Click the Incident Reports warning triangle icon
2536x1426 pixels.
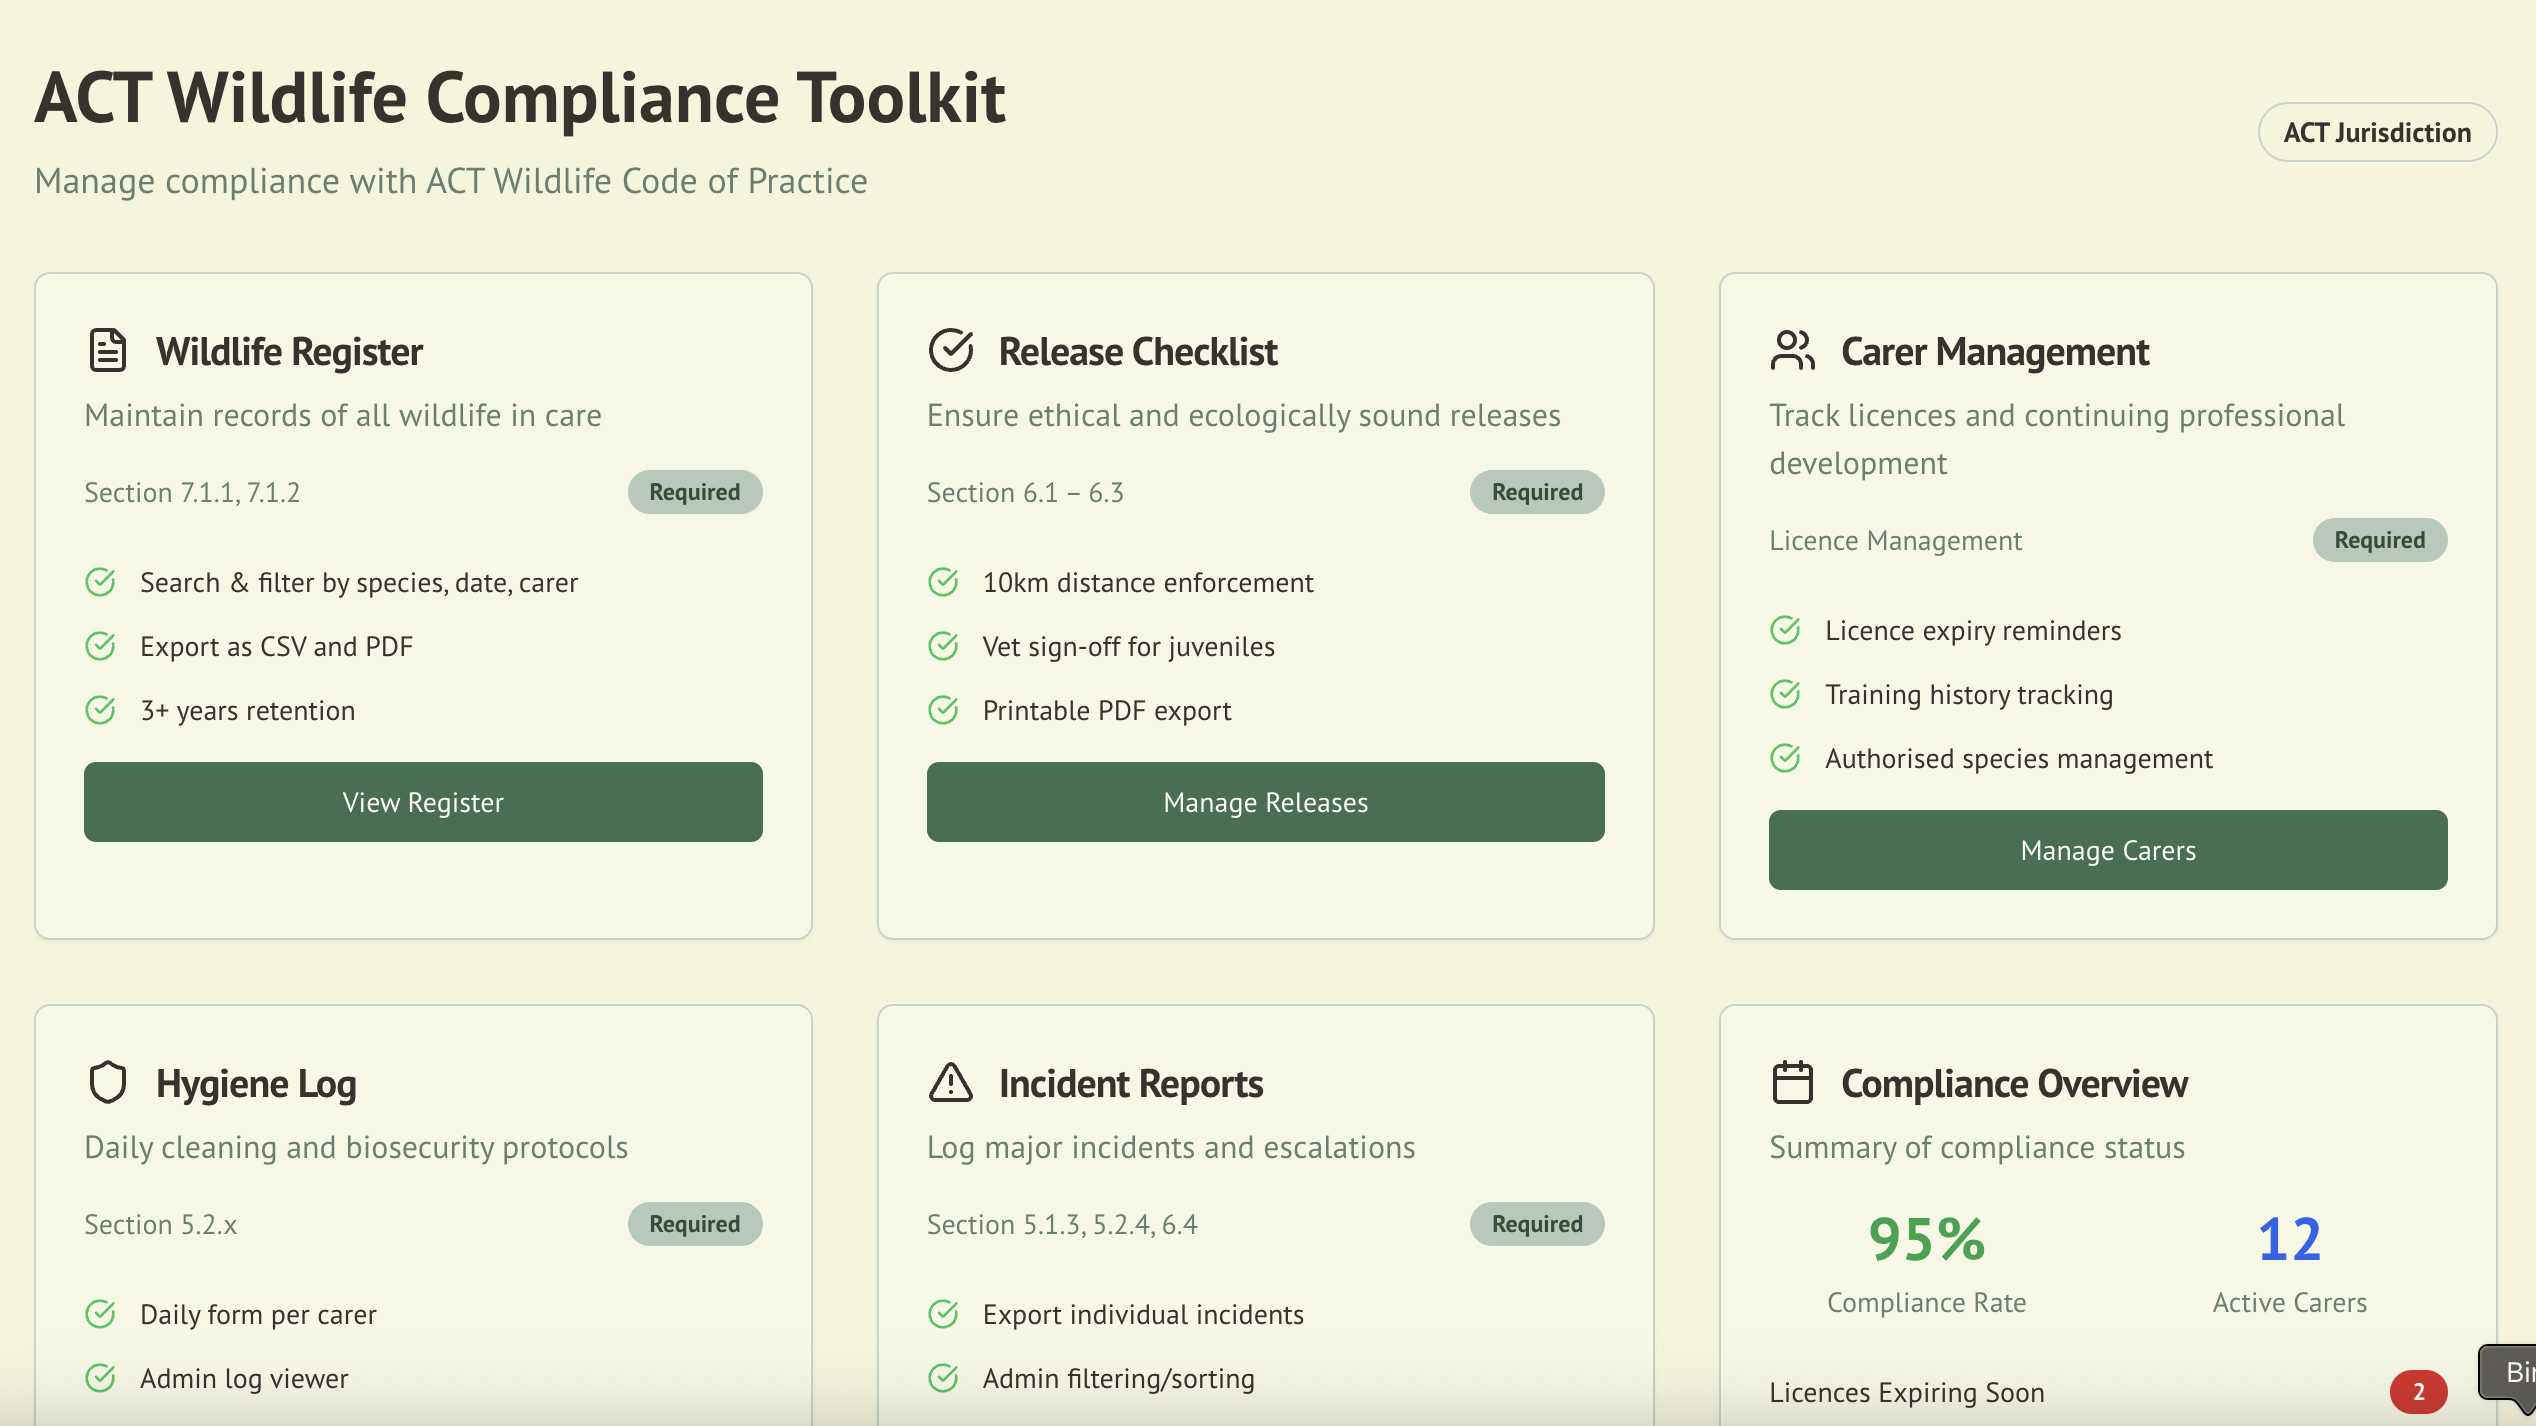(950, 1082)
